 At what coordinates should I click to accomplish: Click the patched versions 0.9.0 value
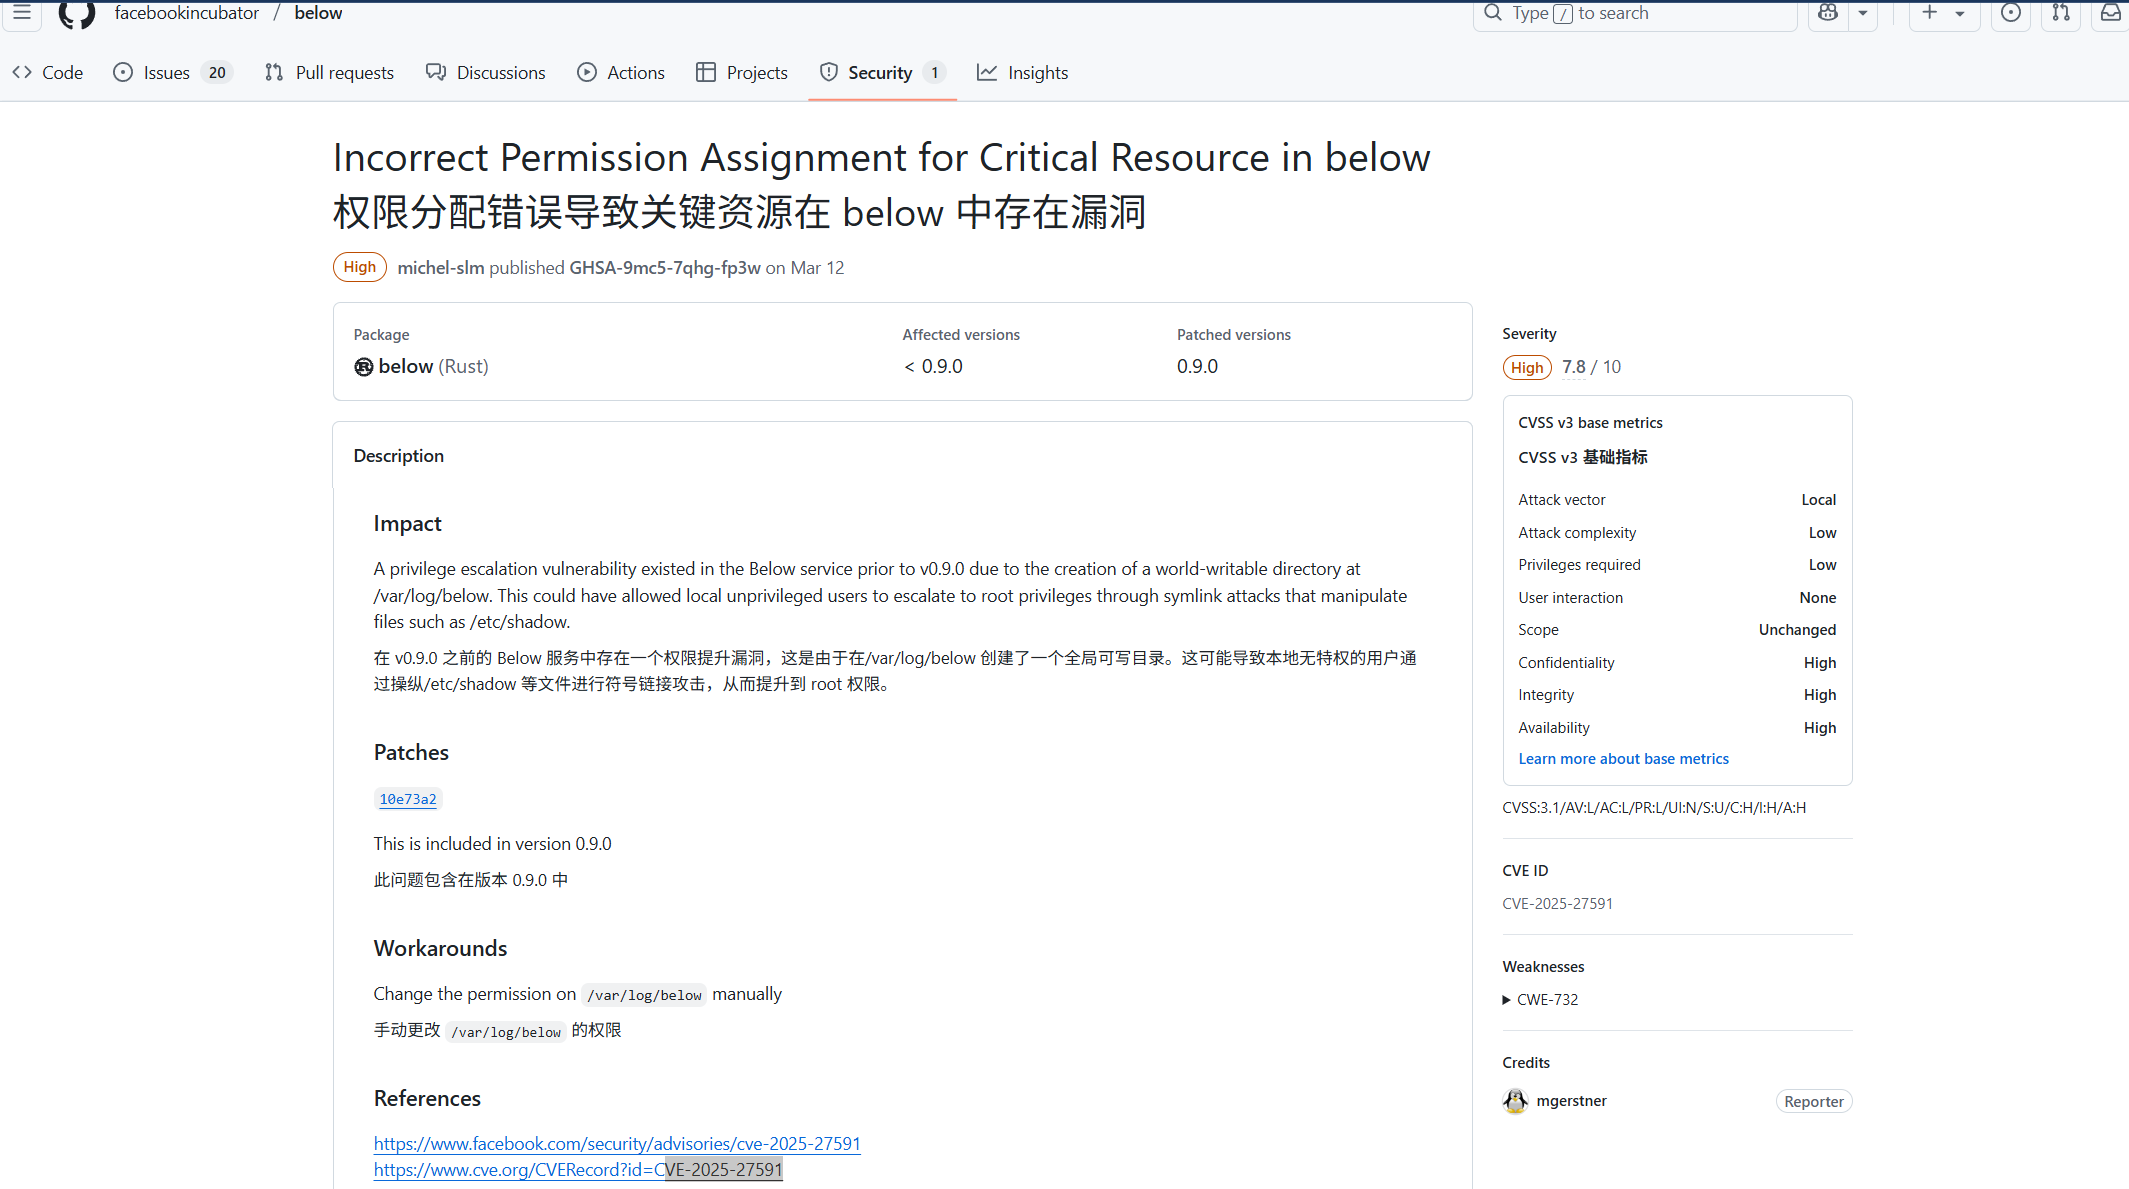[1197, 367]
